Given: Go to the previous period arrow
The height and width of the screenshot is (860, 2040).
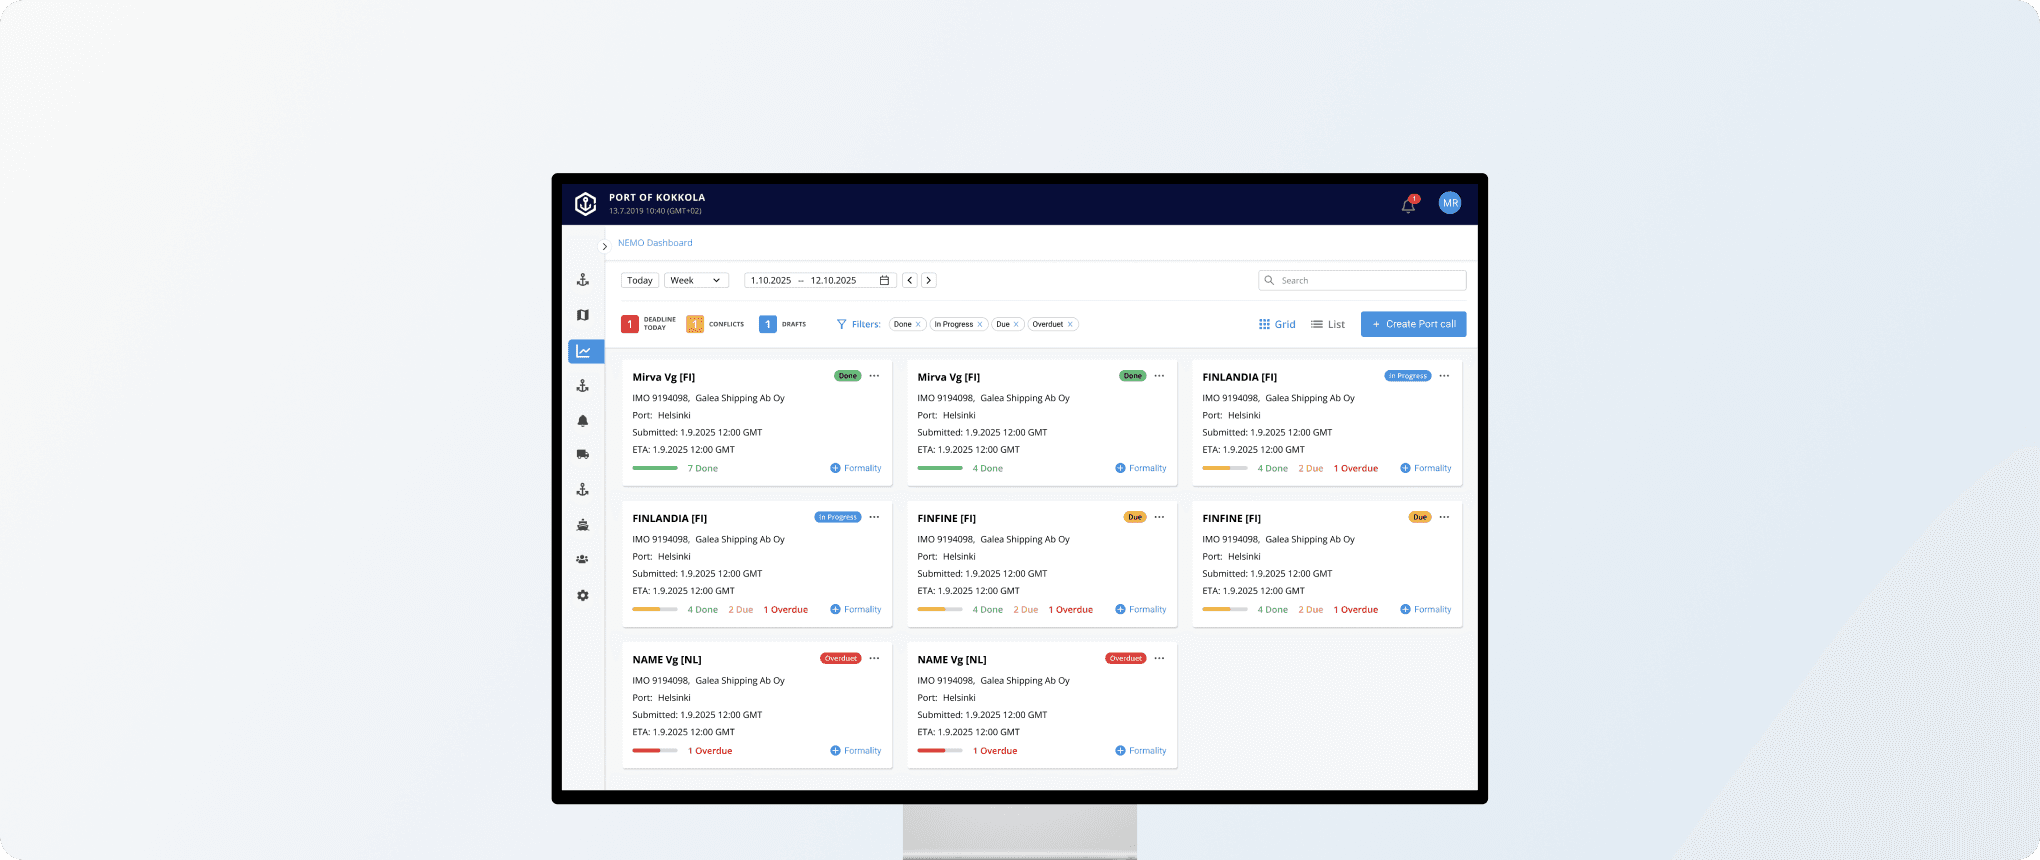Looking at the screenshot, I should pos(910,281).
